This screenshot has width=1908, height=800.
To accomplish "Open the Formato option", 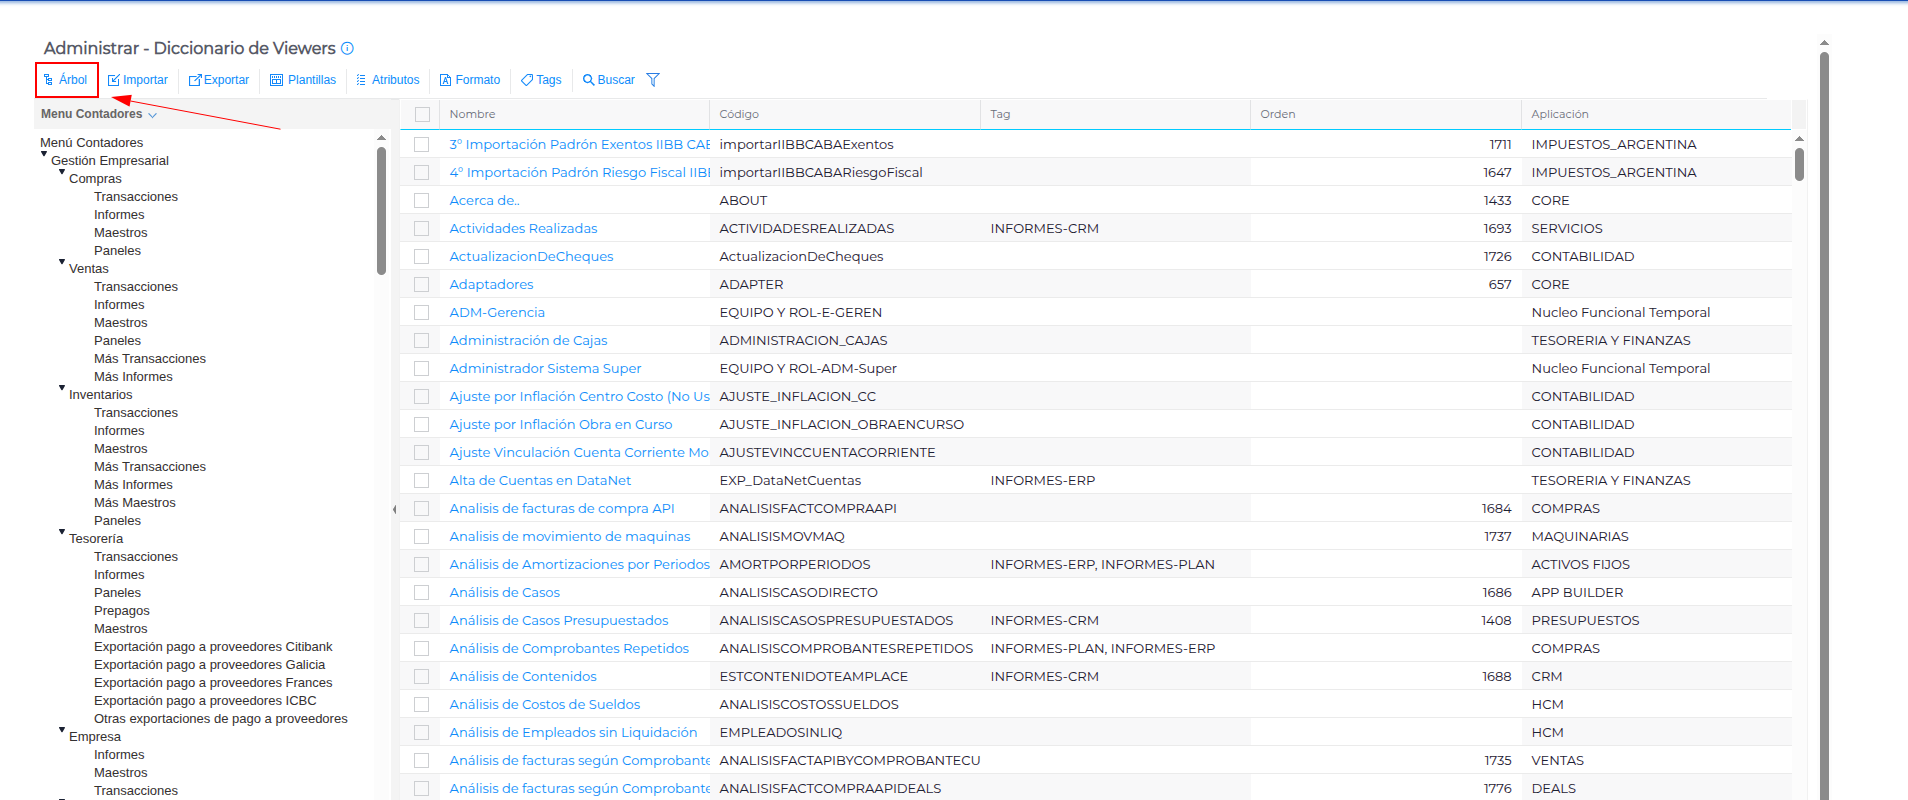I will tap(470, 80).
